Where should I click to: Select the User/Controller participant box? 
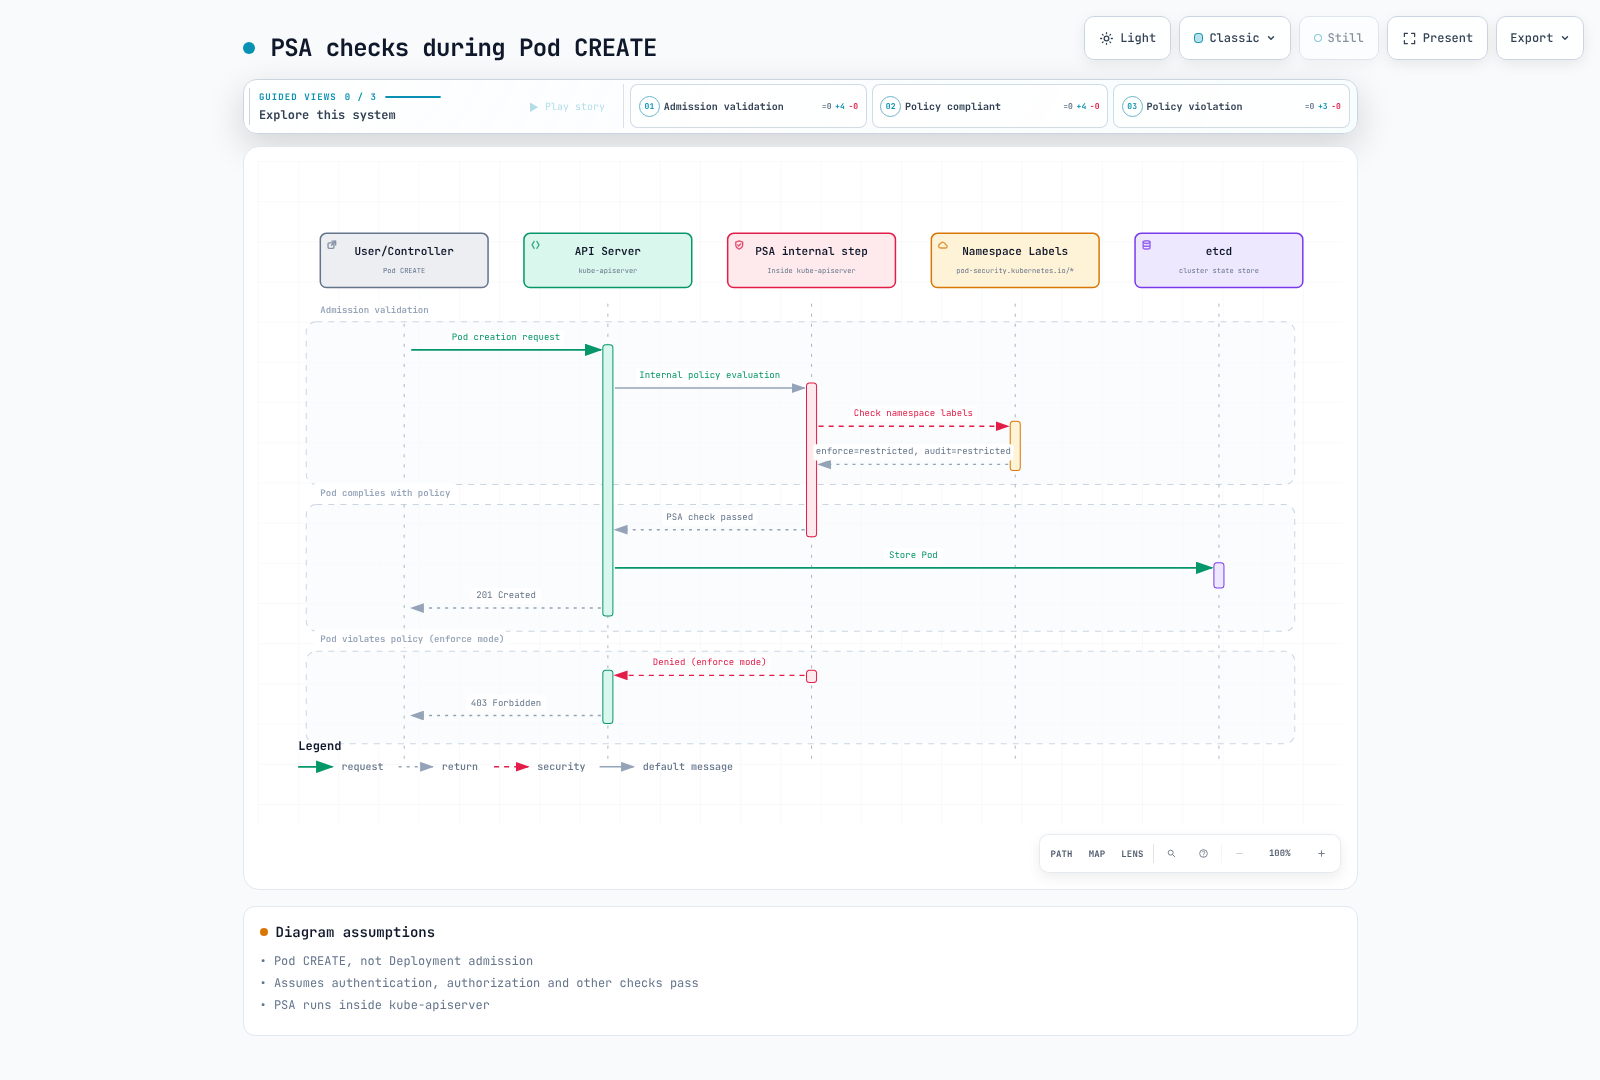point(404,260)
